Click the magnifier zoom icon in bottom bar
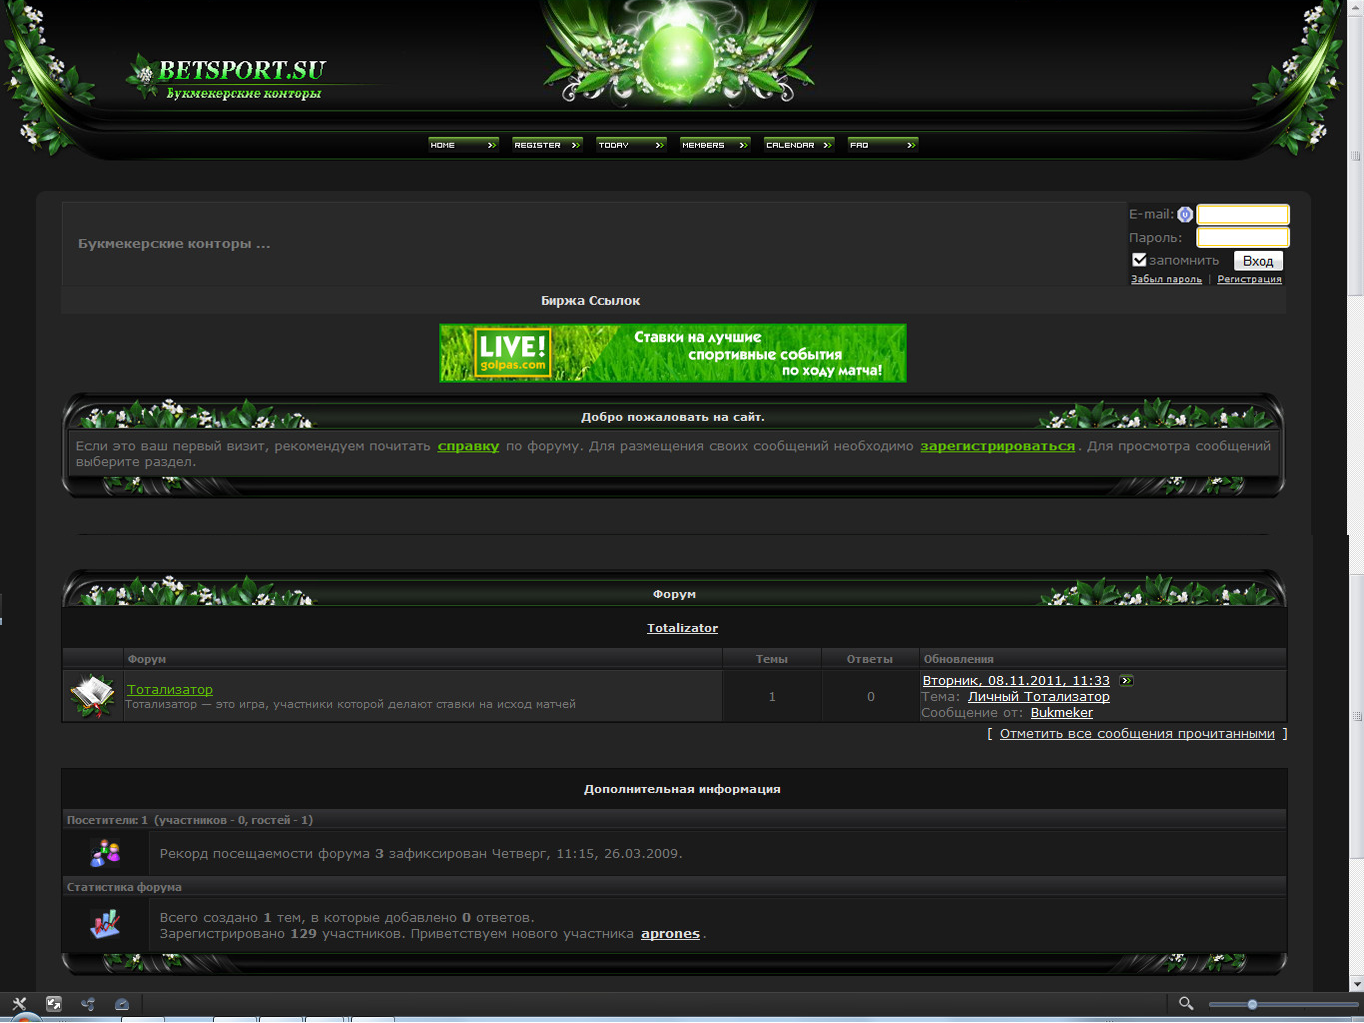The width and height of the screenshot is (1364, 1023). click(x=1186, y=1003)
